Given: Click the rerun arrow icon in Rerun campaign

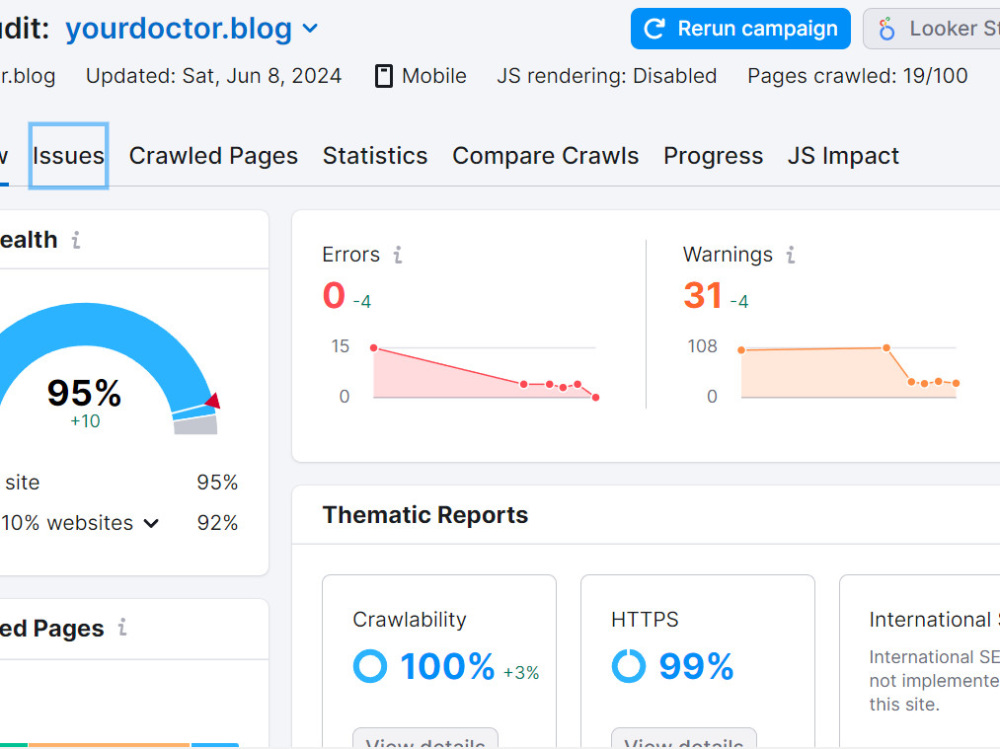Looking at the screenshot, I should (654, 29).
